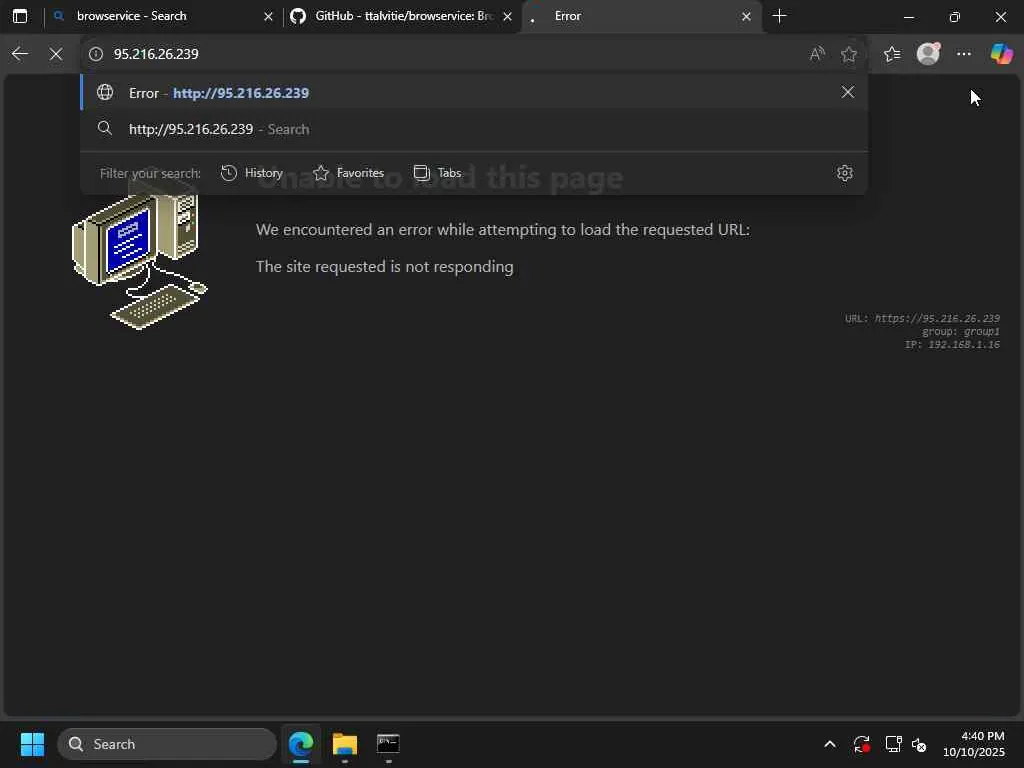Open Settings and more ellipsis menu
The height and width of the screenshot is (768, 1024).
[x=964, y=54]
